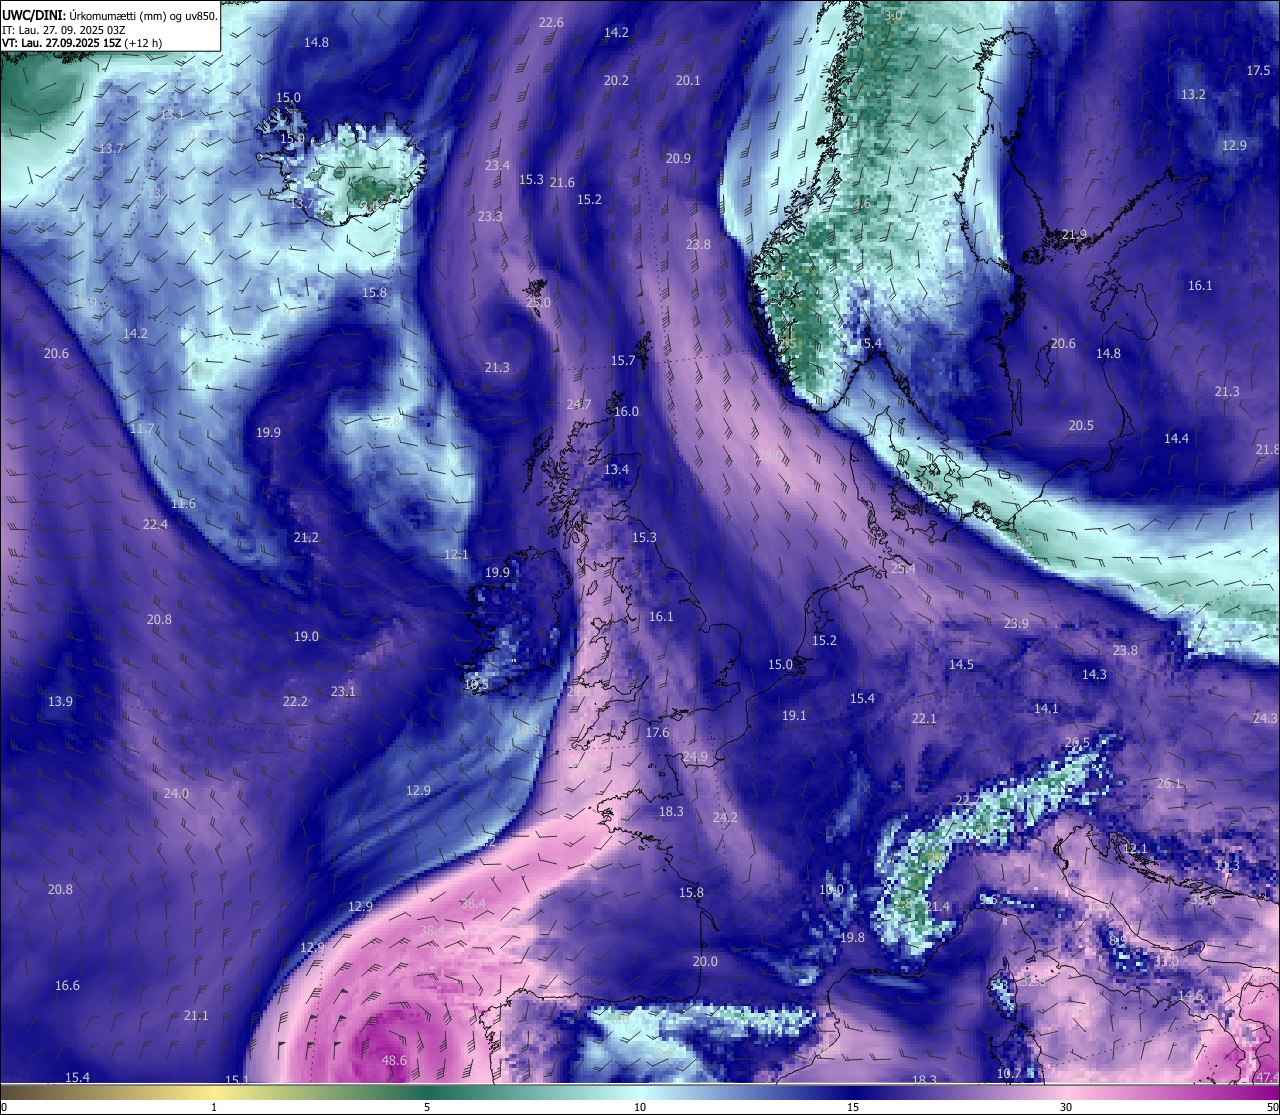This screenshot has width=1280, height=1115.
Task: Click the 16.0 value label
Action: pyautogui.click(x=626, y=411)
